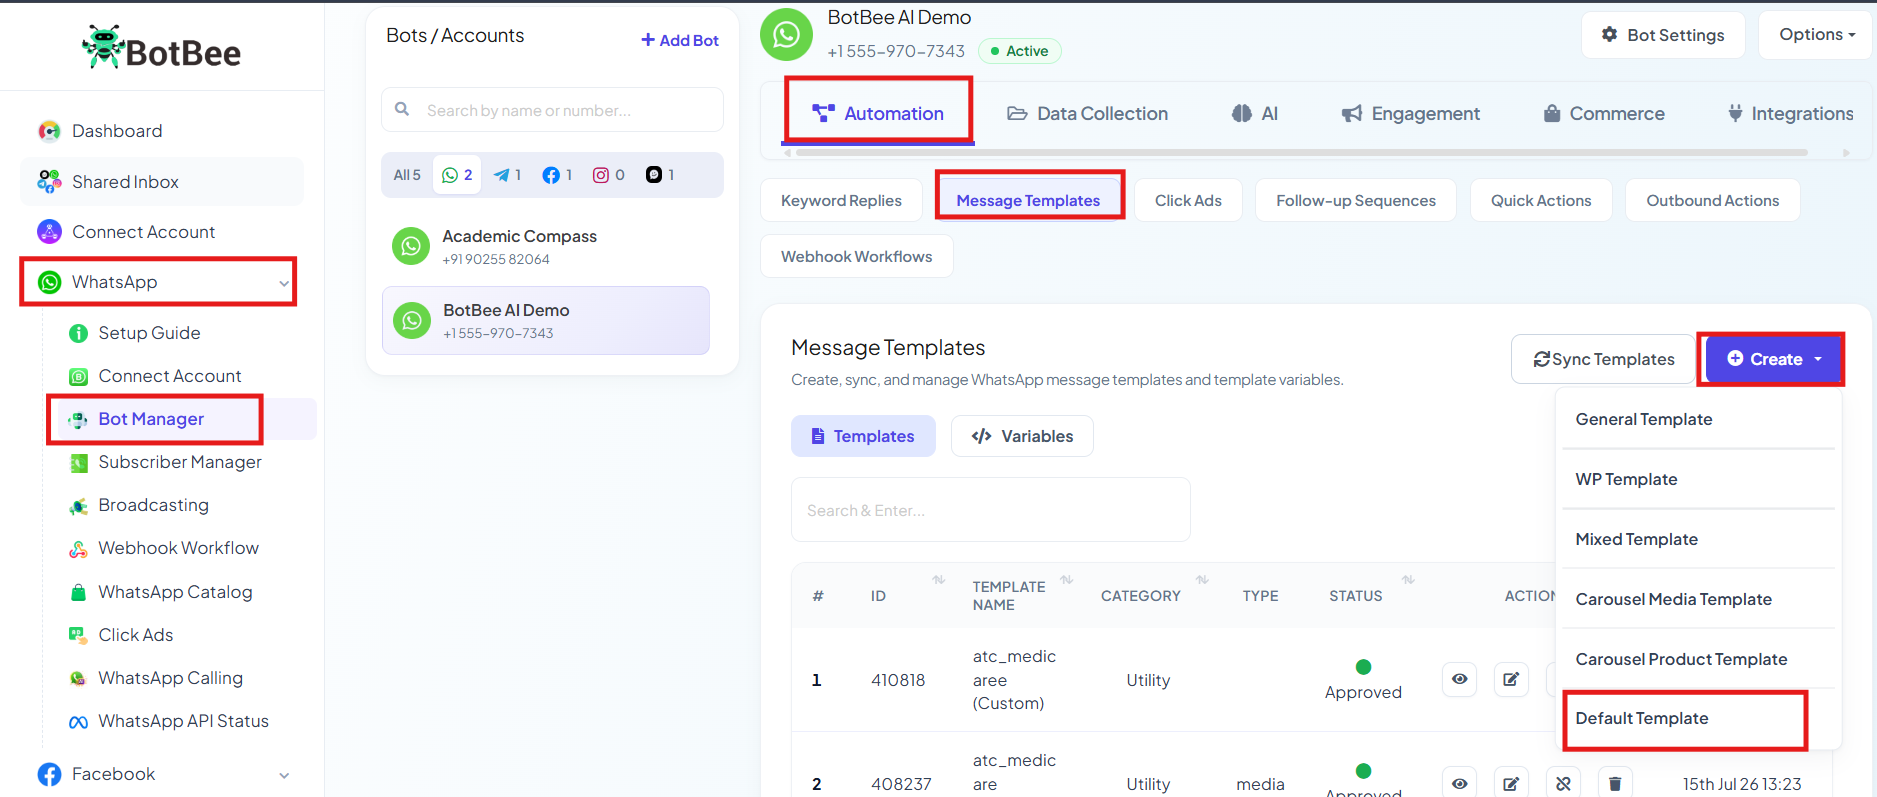
Task: Open WhatsApp Calling in the sidebar
Action: pyautogui.click(x=170, y=678)
